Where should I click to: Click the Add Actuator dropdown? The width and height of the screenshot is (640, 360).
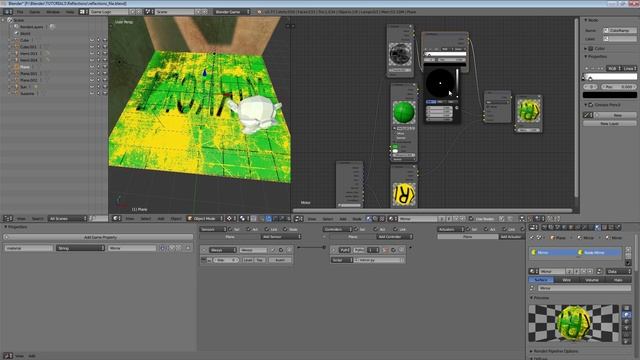click(511, 237)
